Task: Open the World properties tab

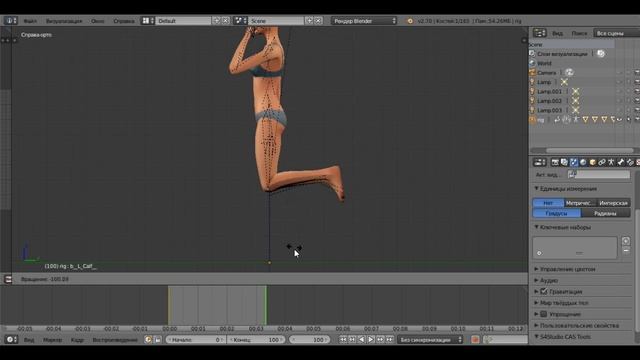Action: (x=583, y=162)
